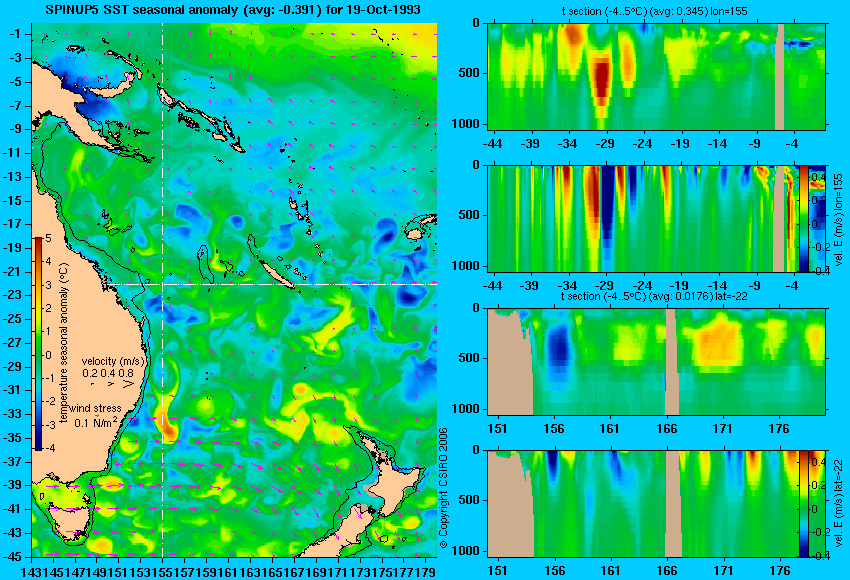Click longitude label '155' on map bottom axis
850x580 pixels.
point(163,571)
